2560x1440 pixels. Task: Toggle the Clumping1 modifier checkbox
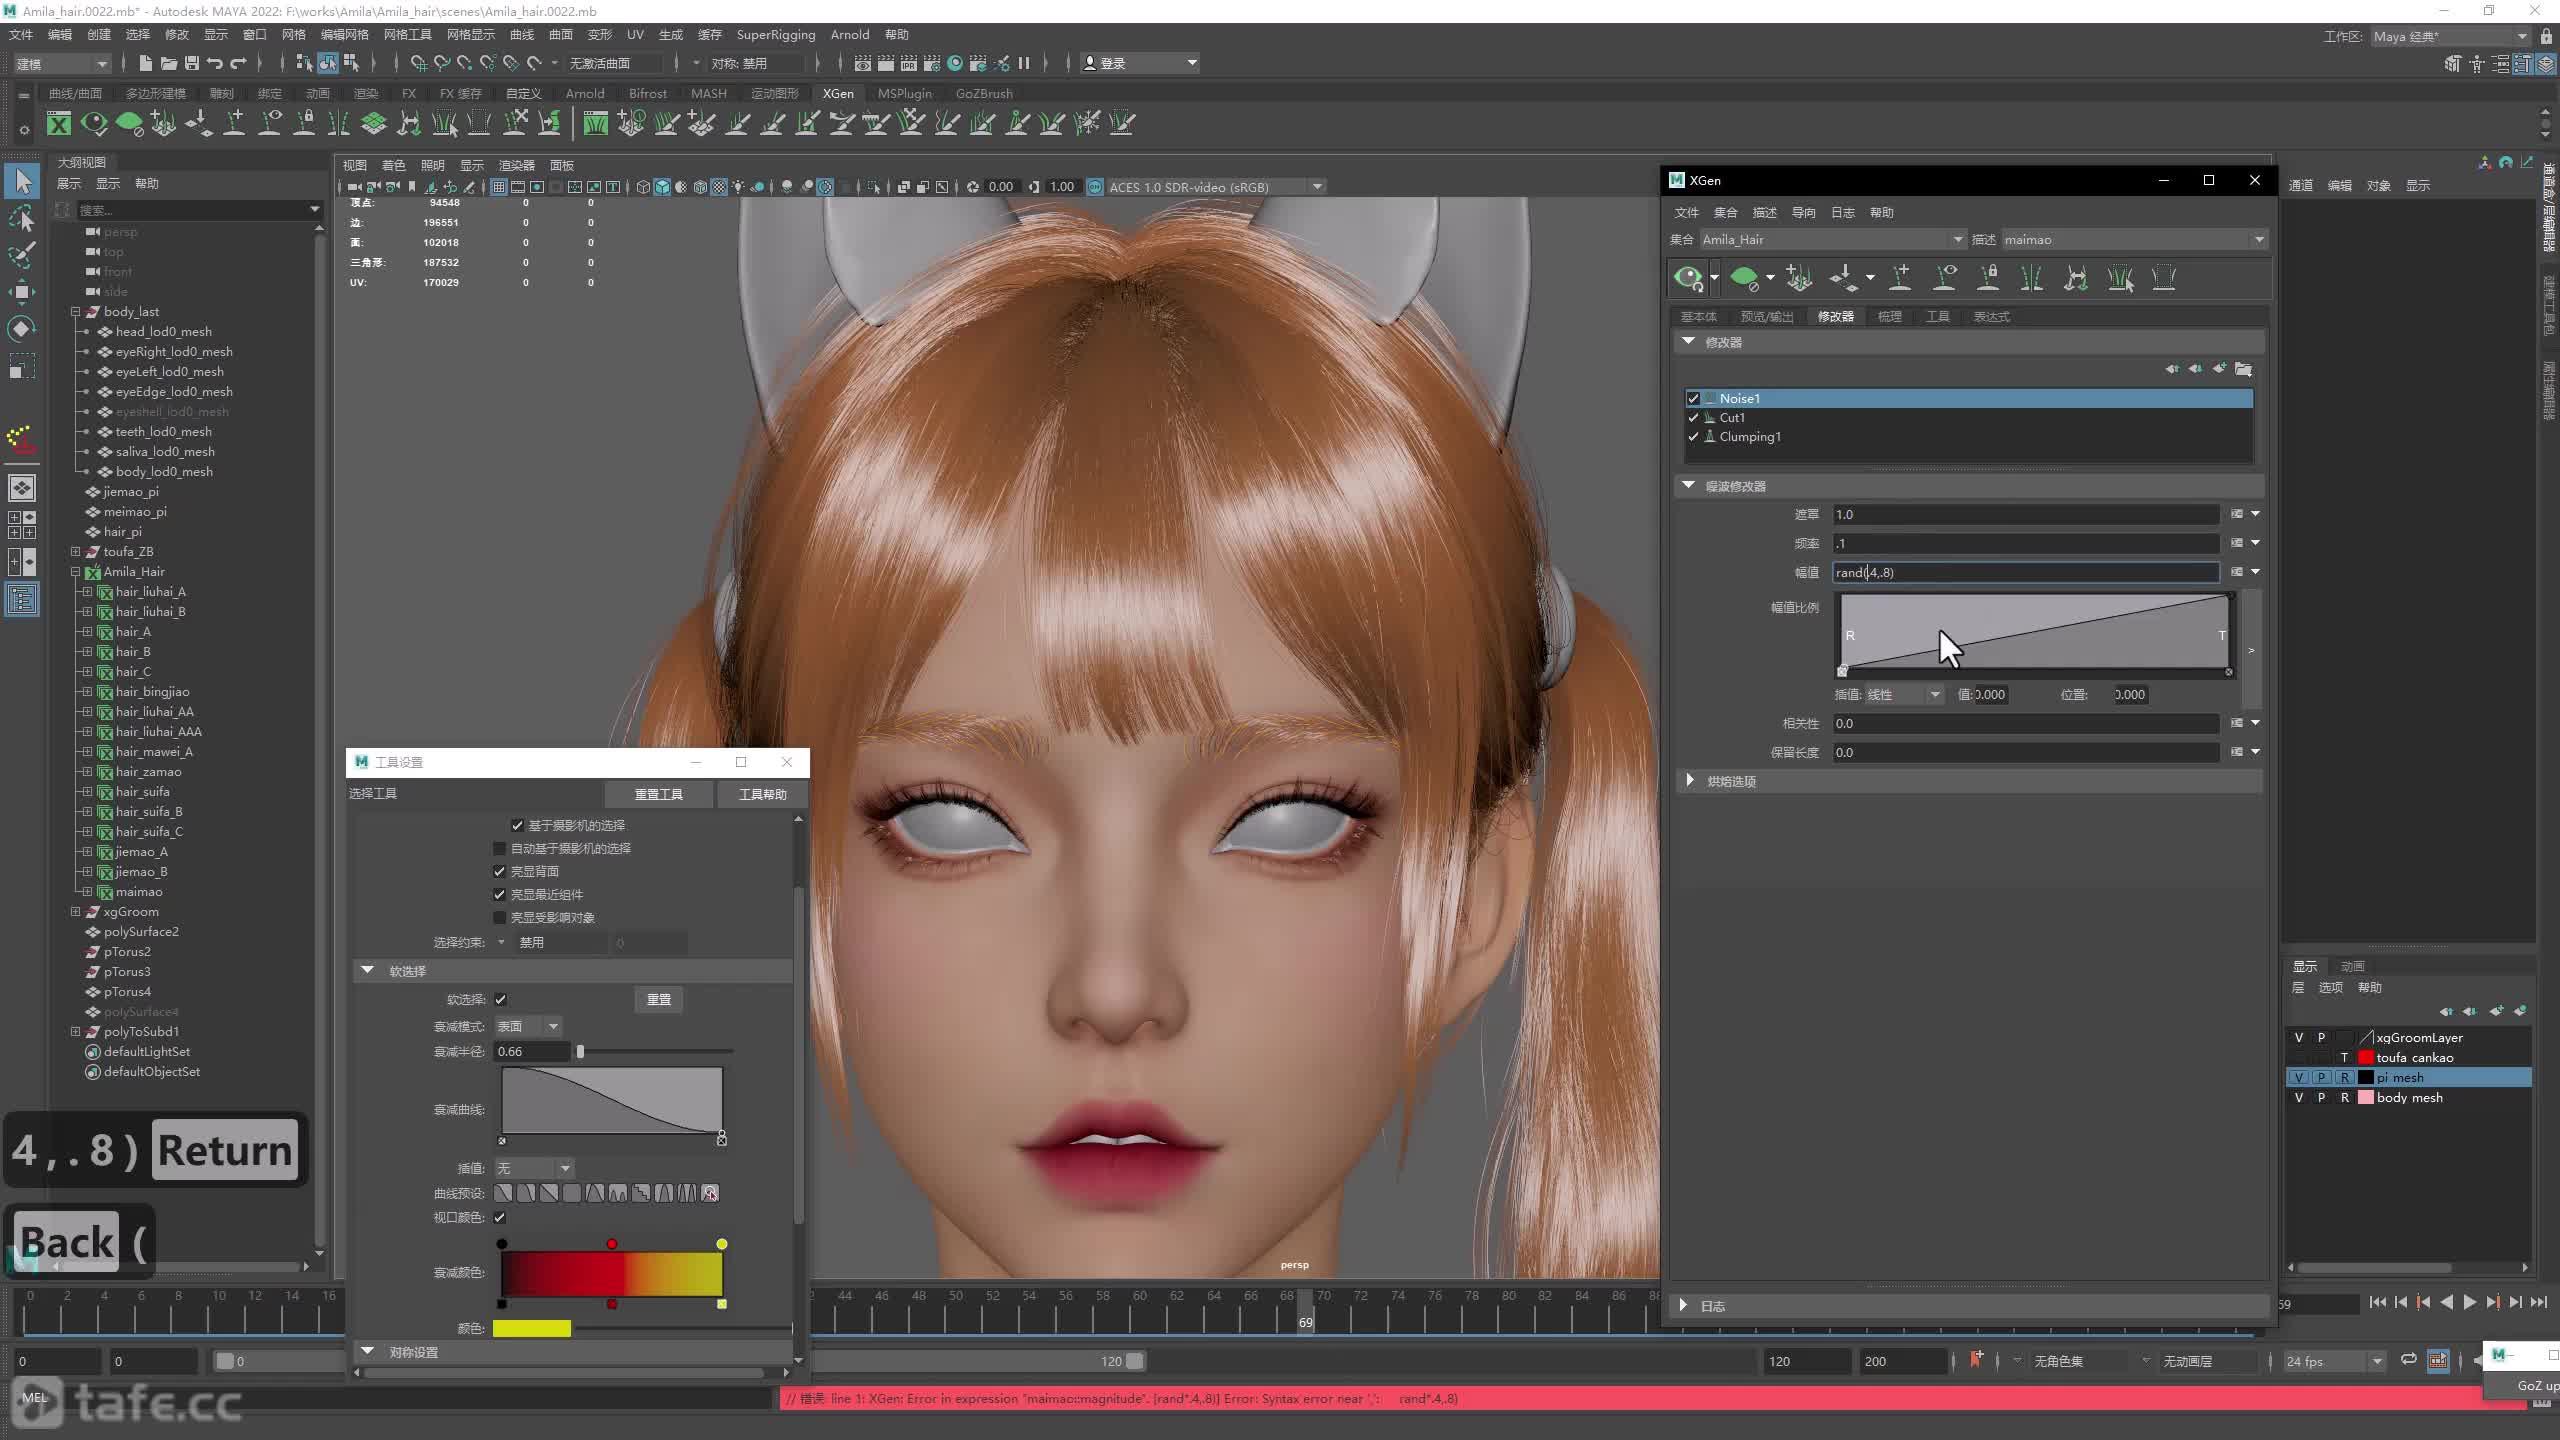(1693, 436)
